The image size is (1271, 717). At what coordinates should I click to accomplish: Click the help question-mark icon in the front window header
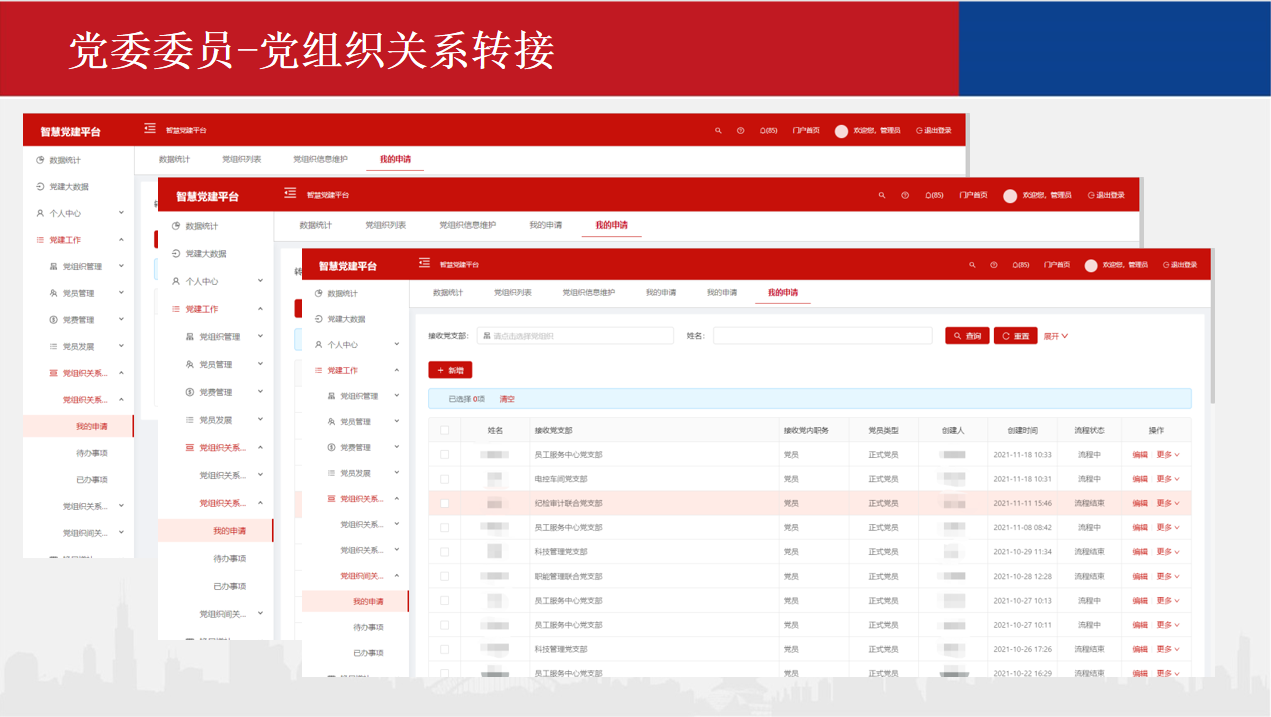(994, 265)
